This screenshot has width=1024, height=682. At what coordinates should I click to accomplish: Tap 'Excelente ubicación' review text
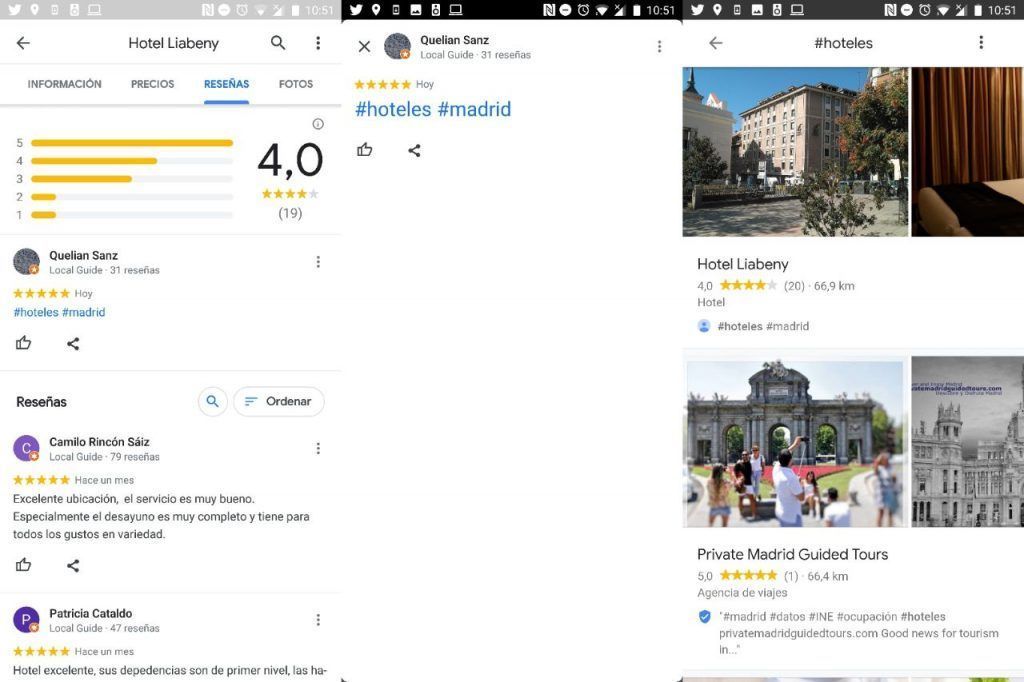click(161, 516)
